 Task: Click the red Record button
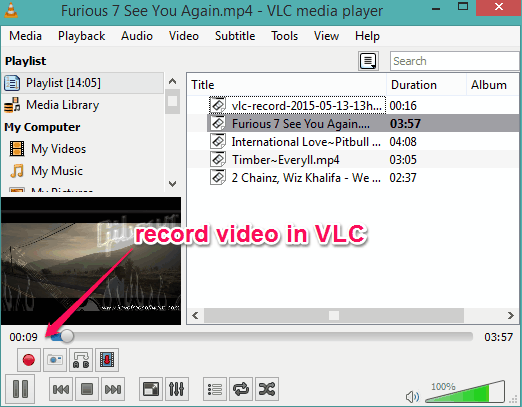[x=29, y=360]
